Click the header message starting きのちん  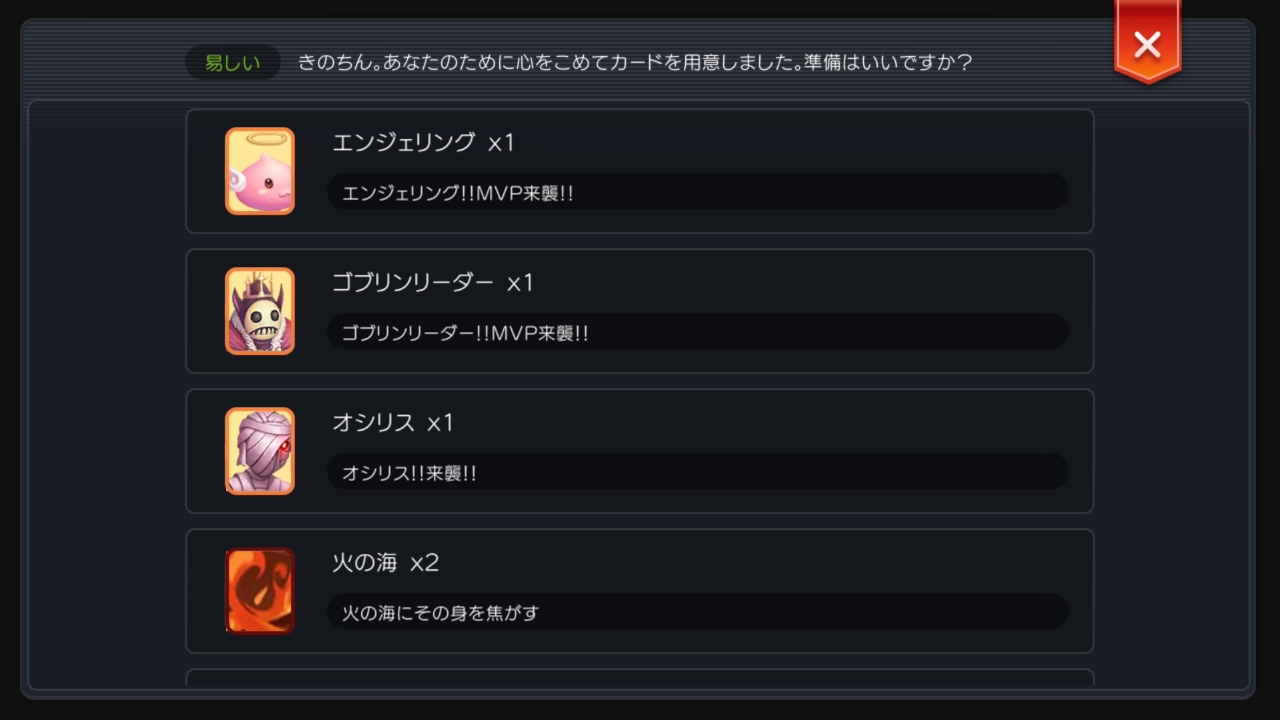click(x=635, y=63)
